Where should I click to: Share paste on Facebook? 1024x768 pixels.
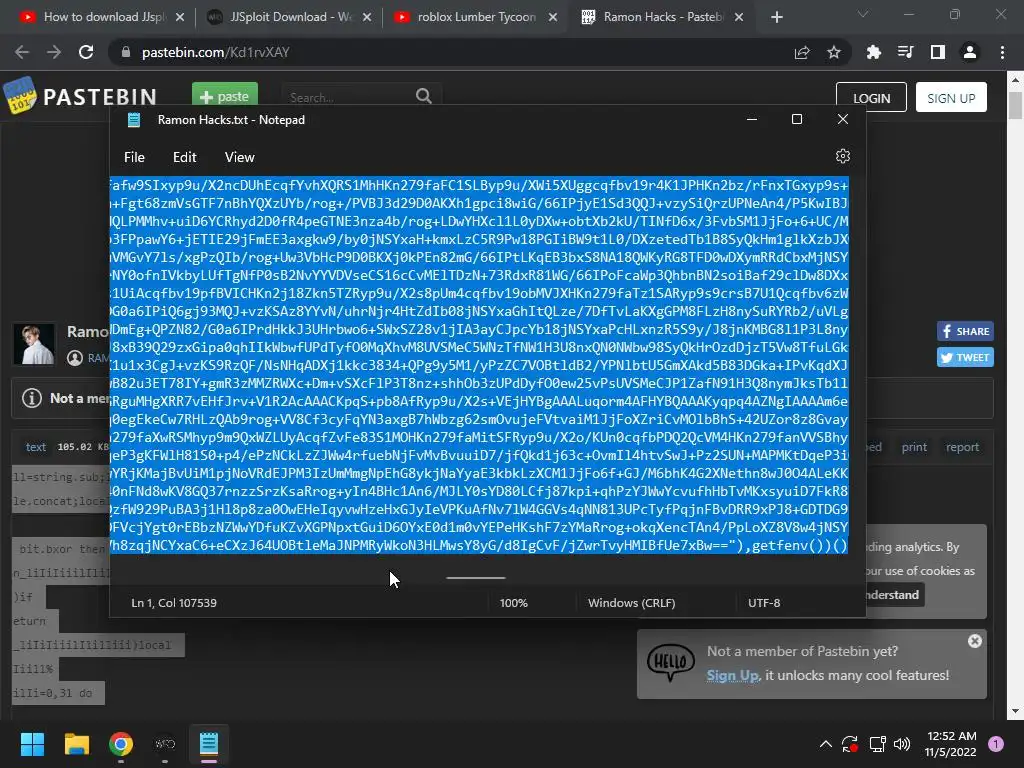(x=965, y=331)
